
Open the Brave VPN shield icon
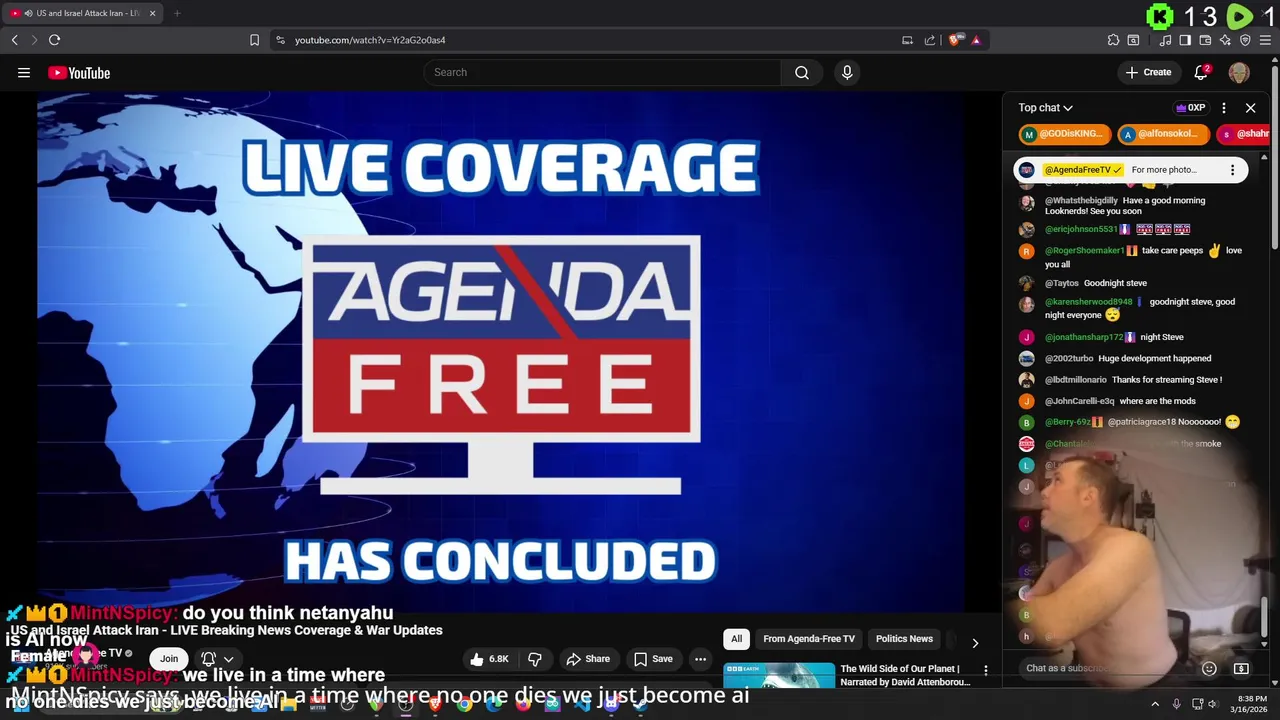point(1245,40)
